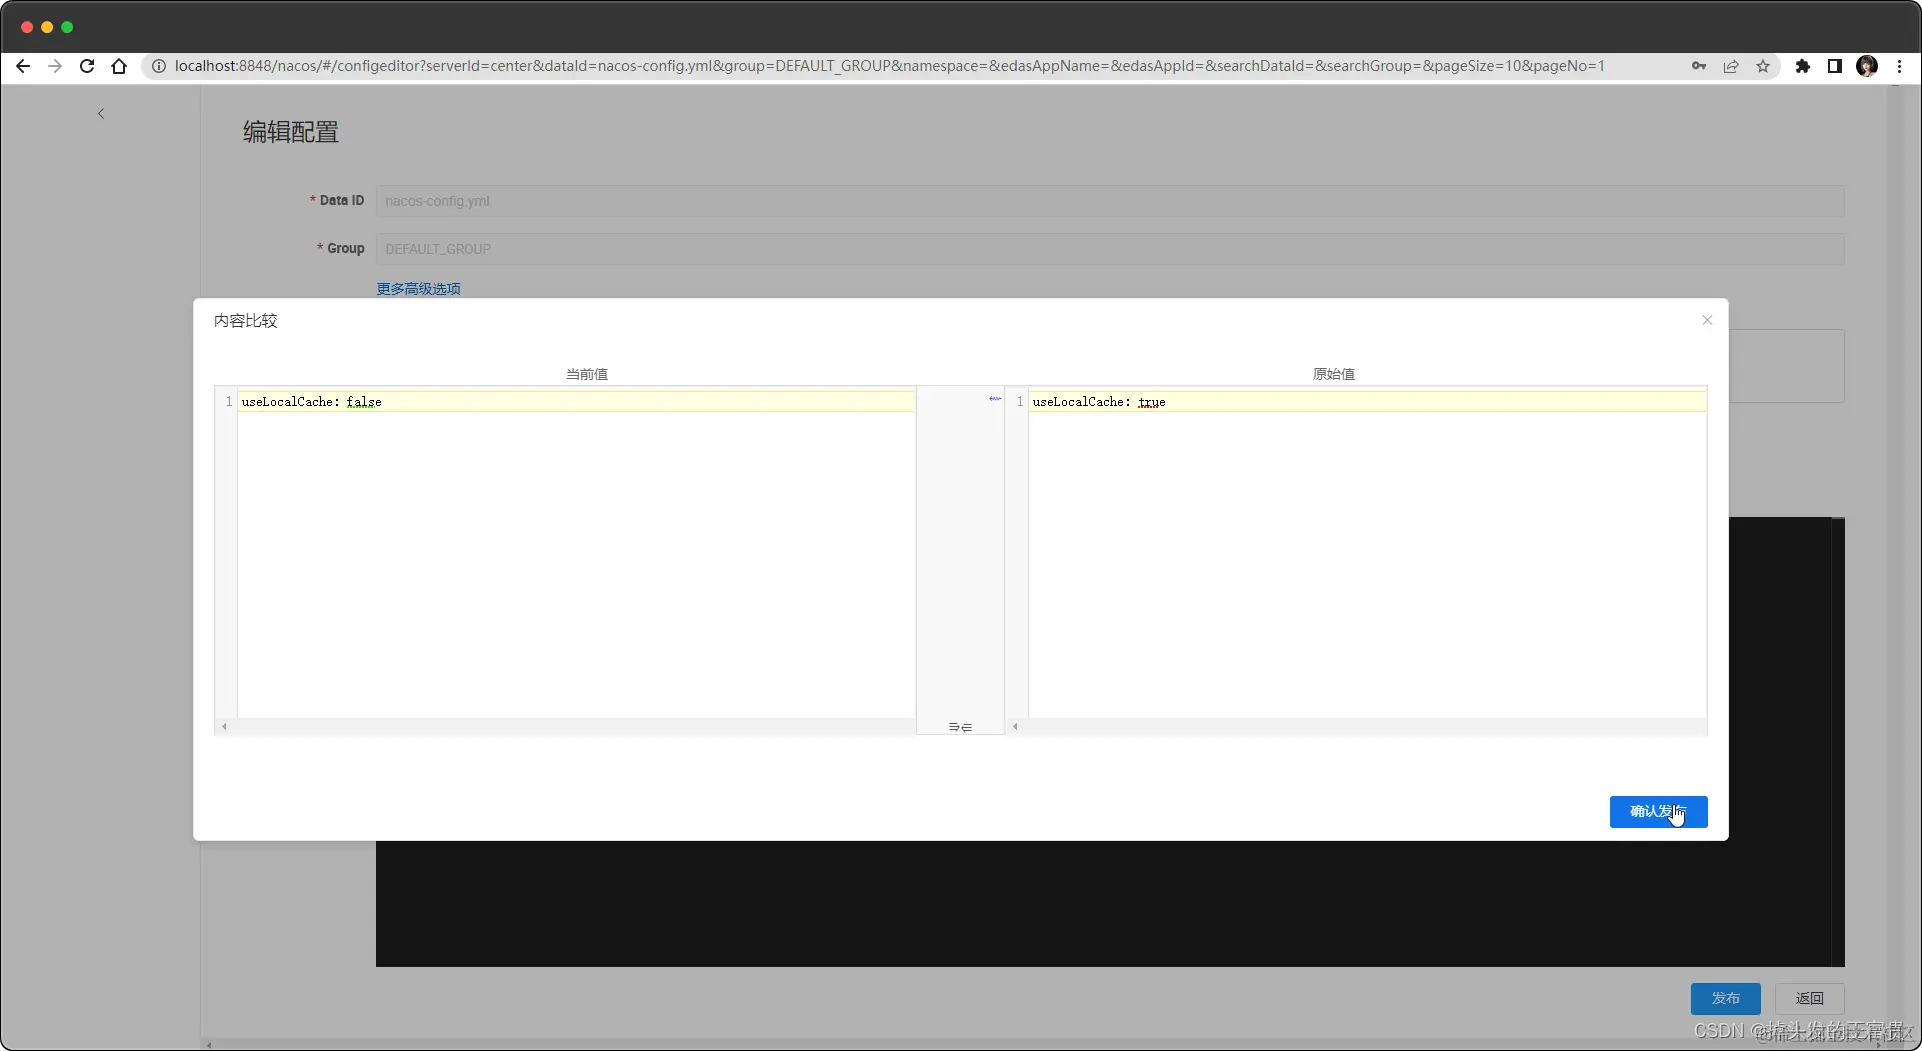Click the 编辑配置 page heading
1922x1051 pixels.
click(x=291, y=132)
